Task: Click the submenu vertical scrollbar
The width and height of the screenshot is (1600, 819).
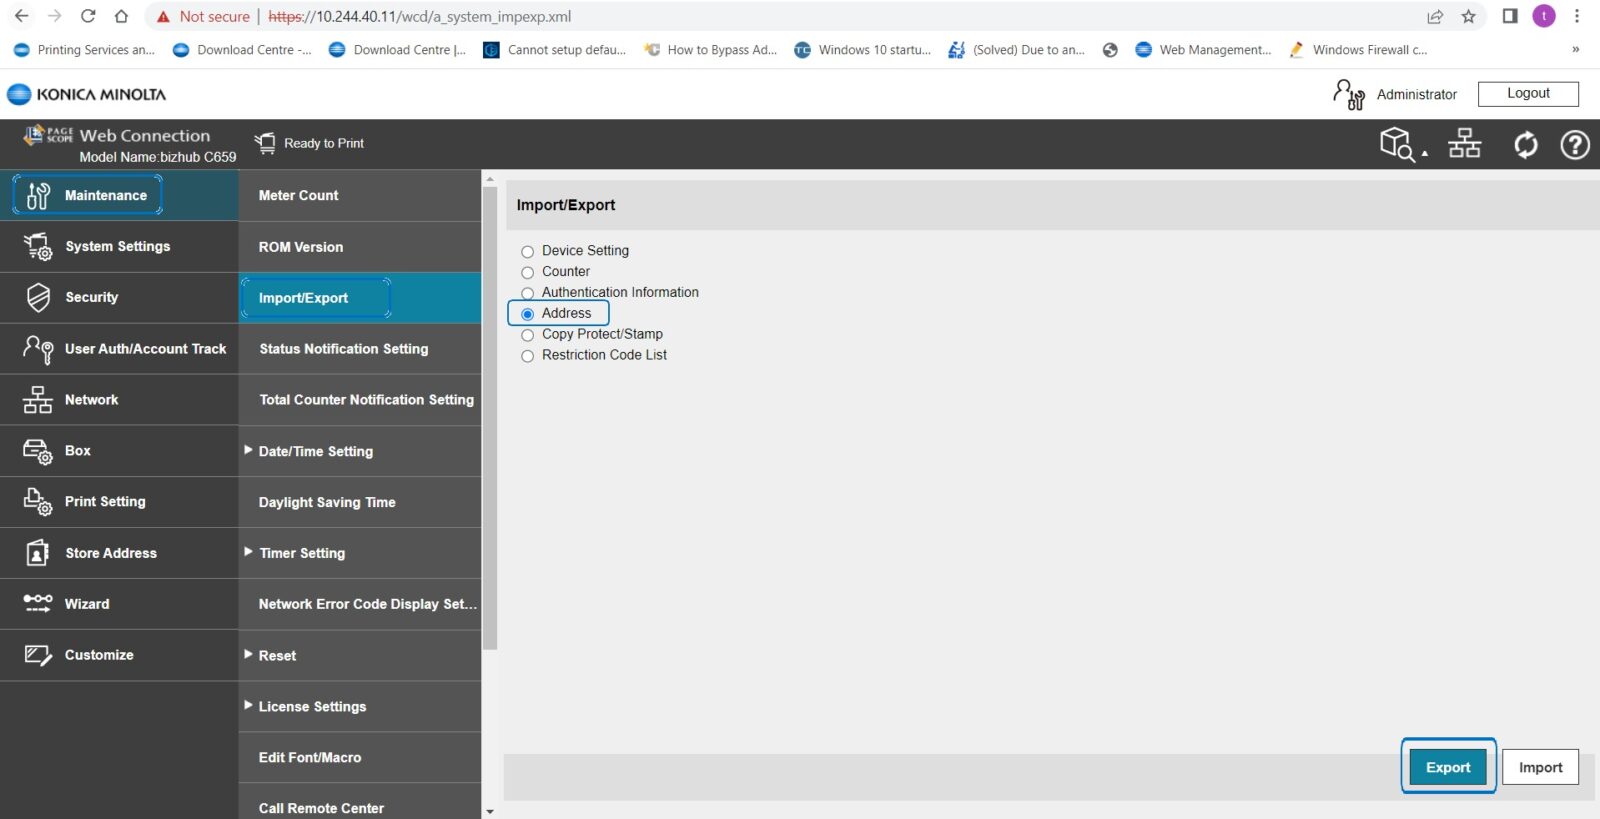Action: pyautogui.click(x=489, y=420)
